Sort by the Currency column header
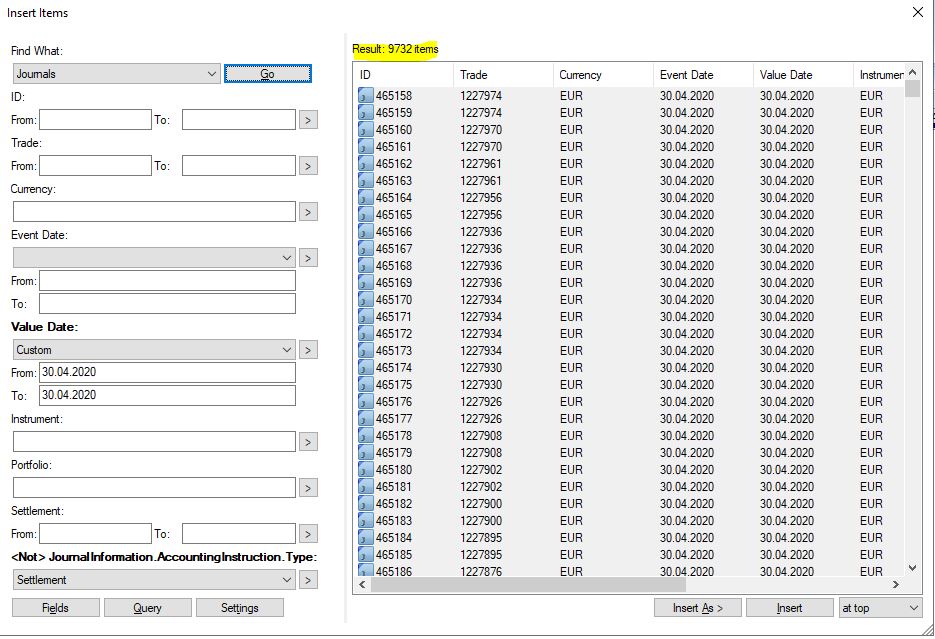 point(603,75)
